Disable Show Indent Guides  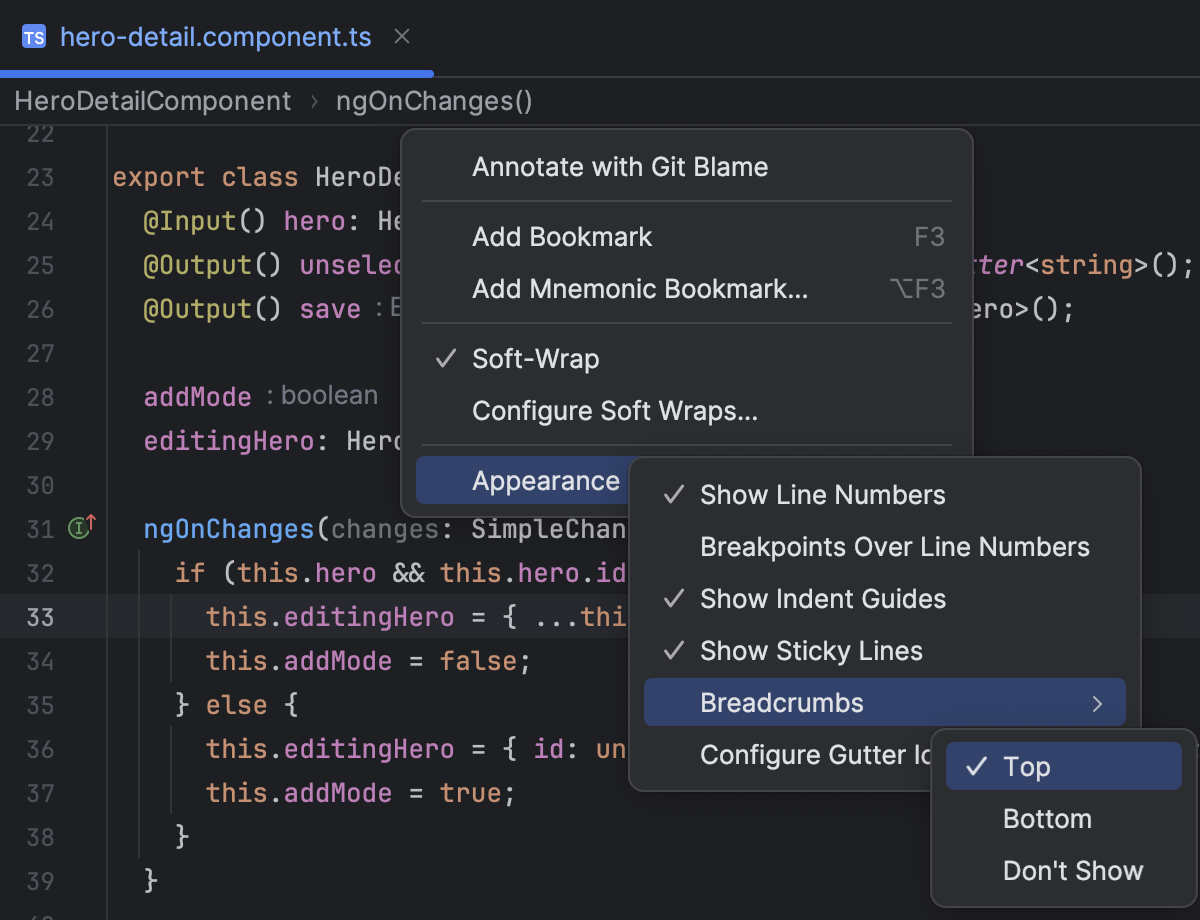[x=823, y=598]
